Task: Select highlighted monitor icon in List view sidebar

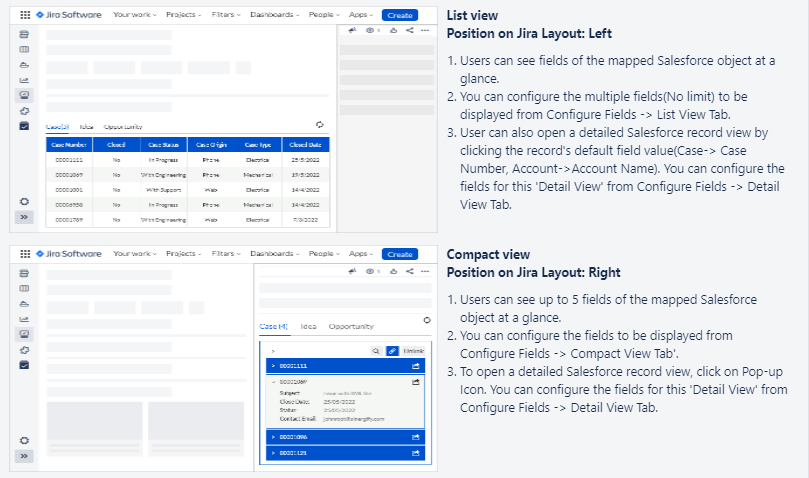Action: (24, 95)
